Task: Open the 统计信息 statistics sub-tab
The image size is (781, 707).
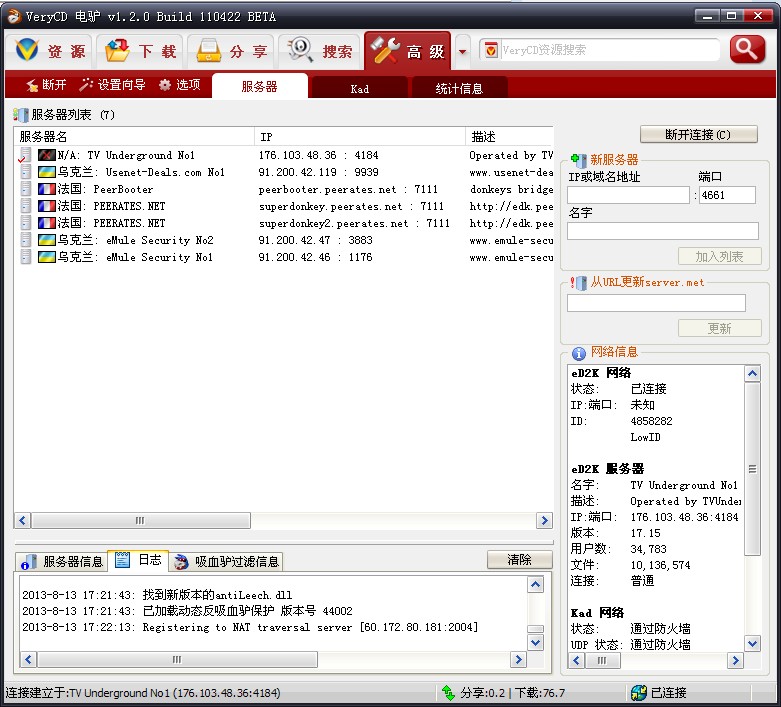Action: tap(459, 88)
